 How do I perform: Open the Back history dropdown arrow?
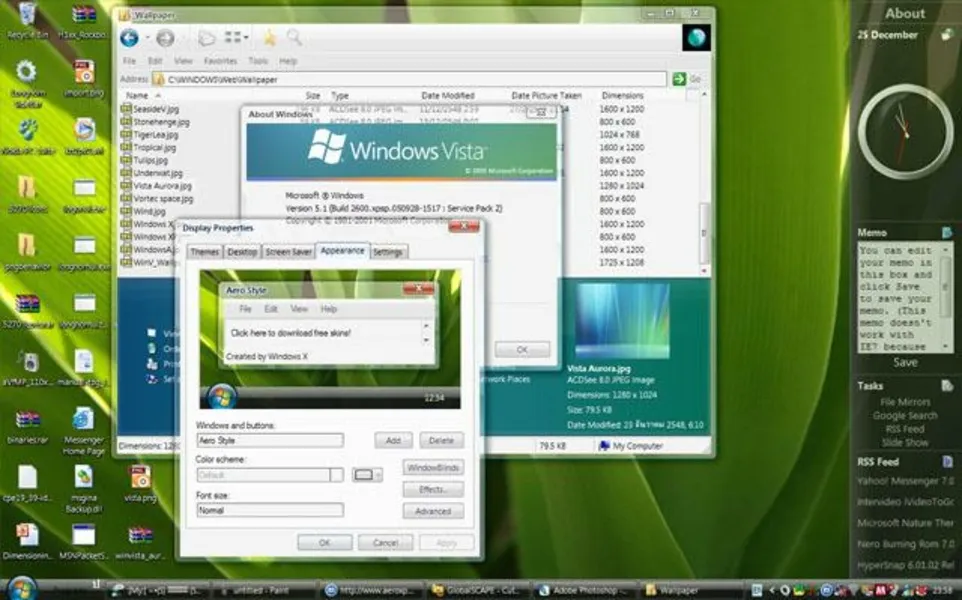[x=147, y=38]
